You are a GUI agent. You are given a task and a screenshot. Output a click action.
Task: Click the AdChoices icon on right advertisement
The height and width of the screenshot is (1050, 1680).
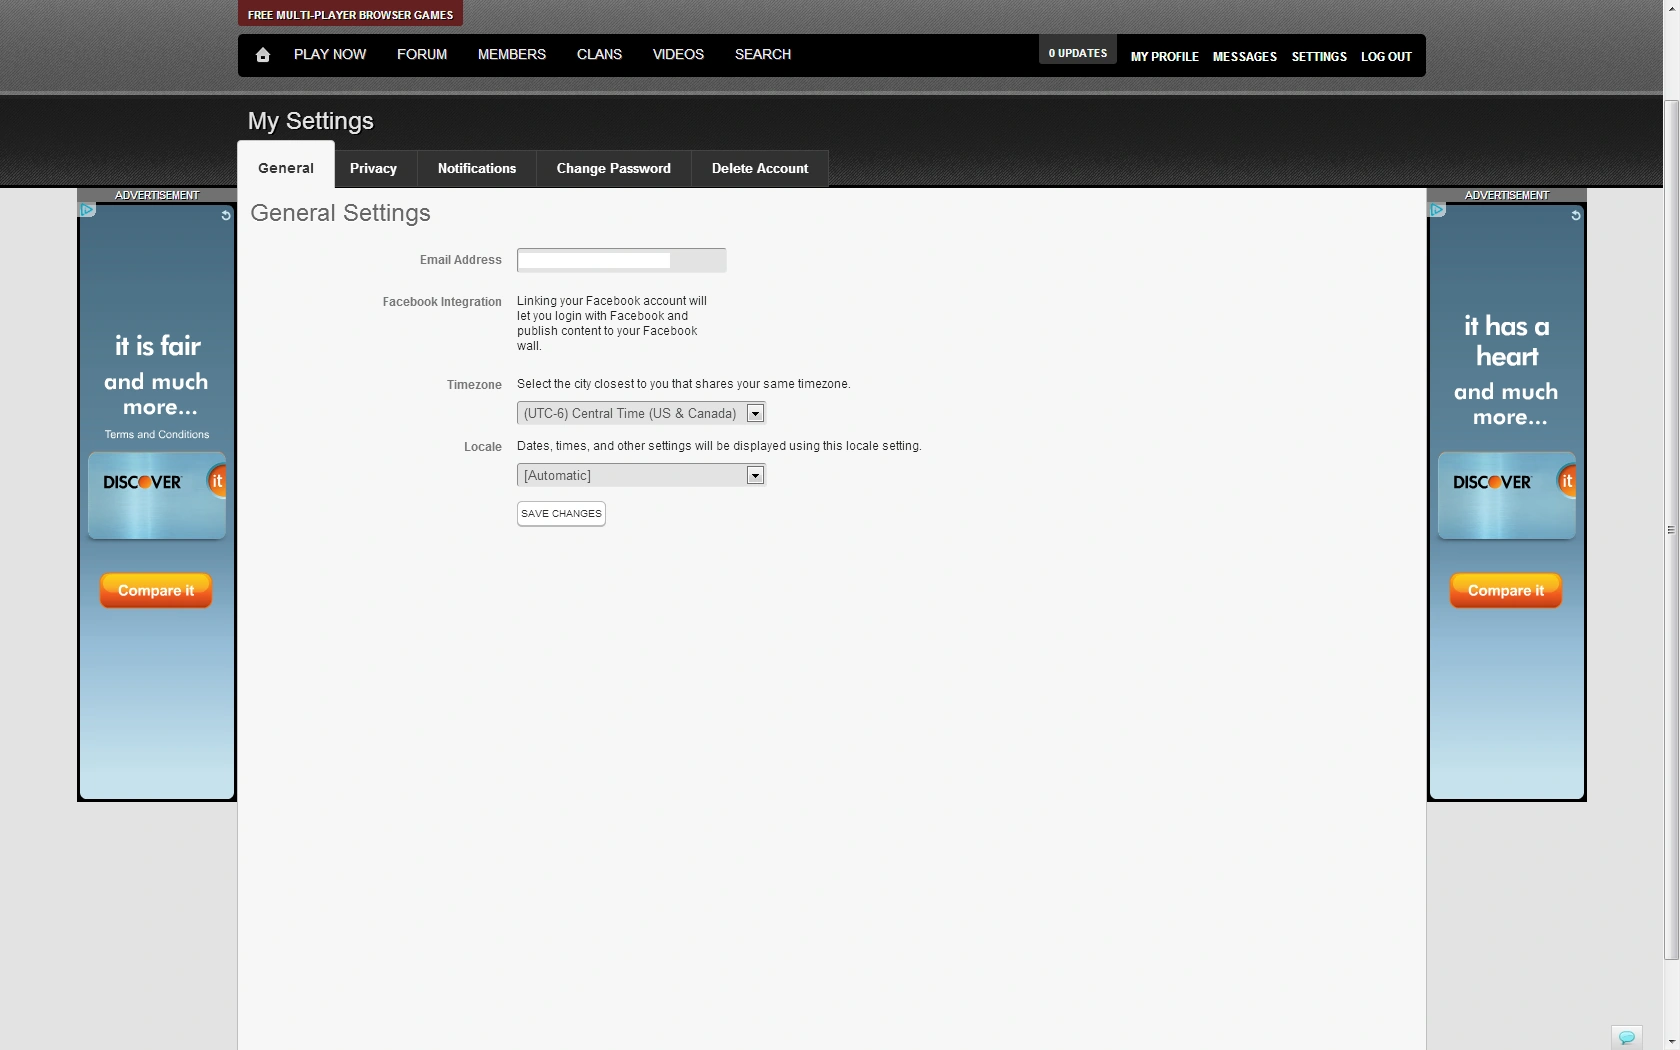pos(1437,210)
